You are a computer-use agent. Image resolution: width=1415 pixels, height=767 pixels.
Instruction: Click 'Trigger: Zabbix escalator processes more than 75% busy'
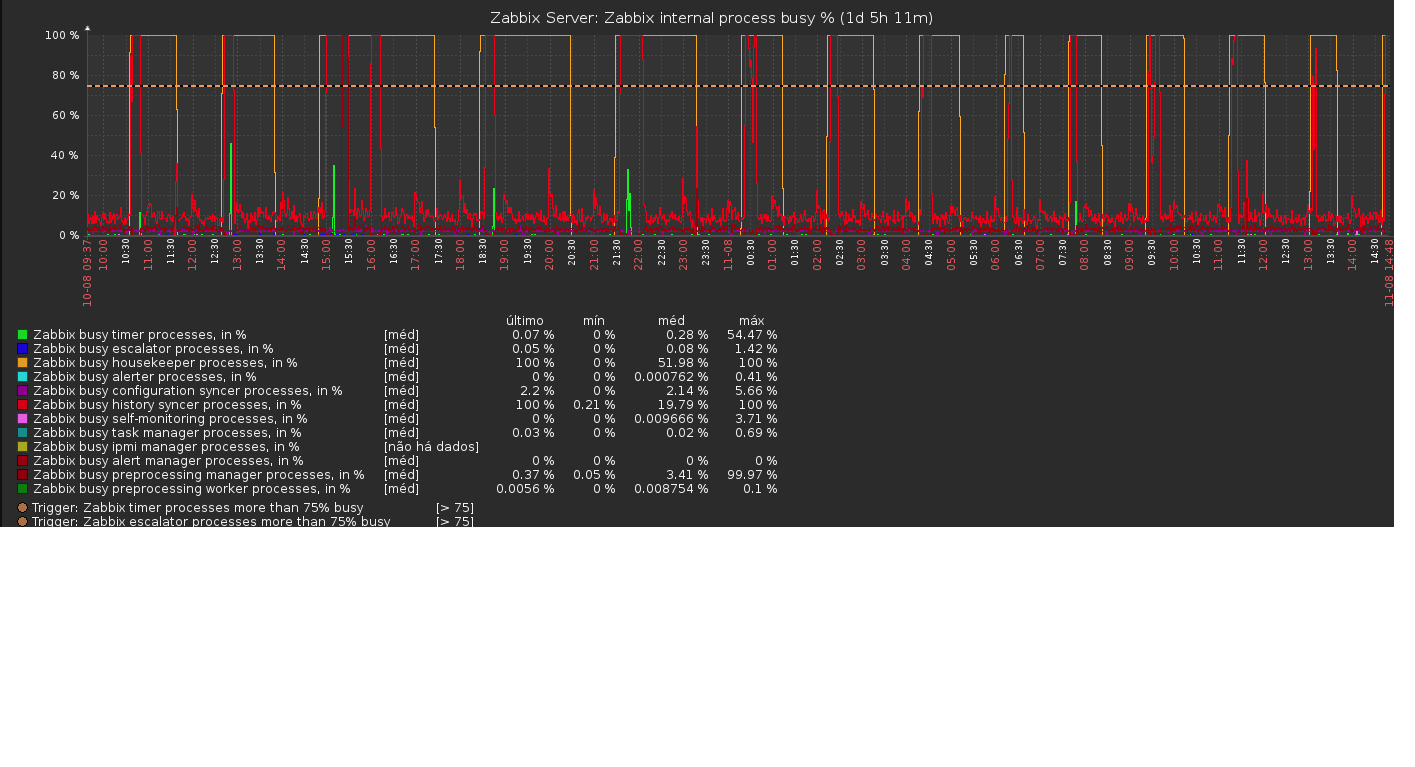click(x=211, y=521)
